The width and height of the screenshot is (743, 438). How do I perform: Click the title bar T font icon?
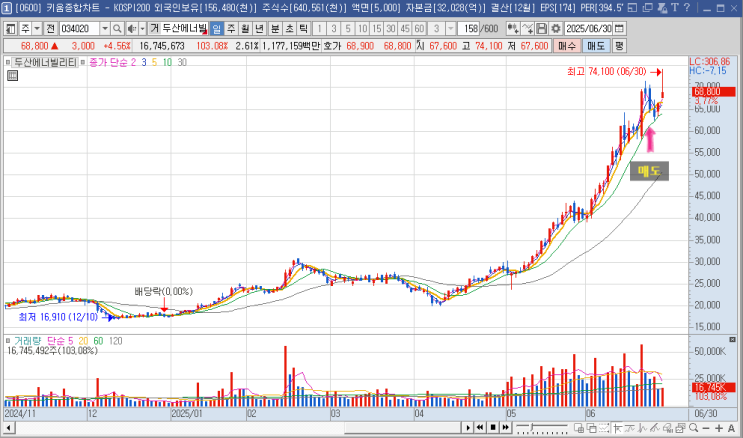[x=674, y=8]
